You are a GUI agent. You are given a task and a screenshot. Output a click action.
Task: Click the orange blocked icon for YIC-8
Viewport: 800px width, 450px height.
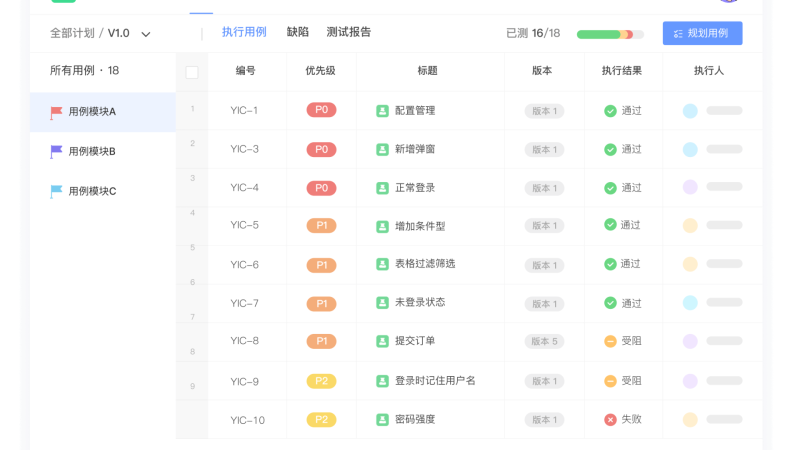[x=610, y=341]
